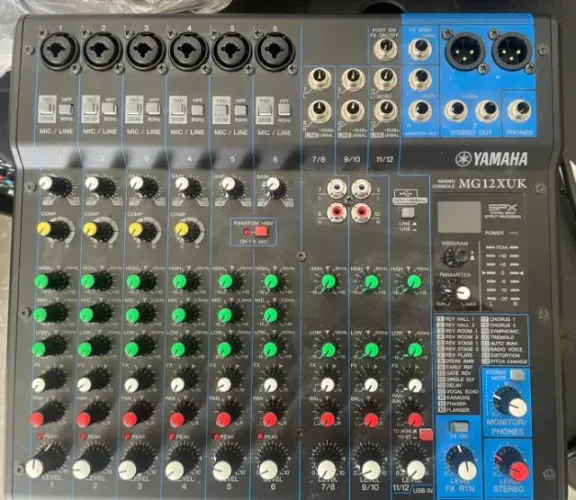
Task: Adjust the green MID EQ knob on channel 5
Action: click(228, 315)
